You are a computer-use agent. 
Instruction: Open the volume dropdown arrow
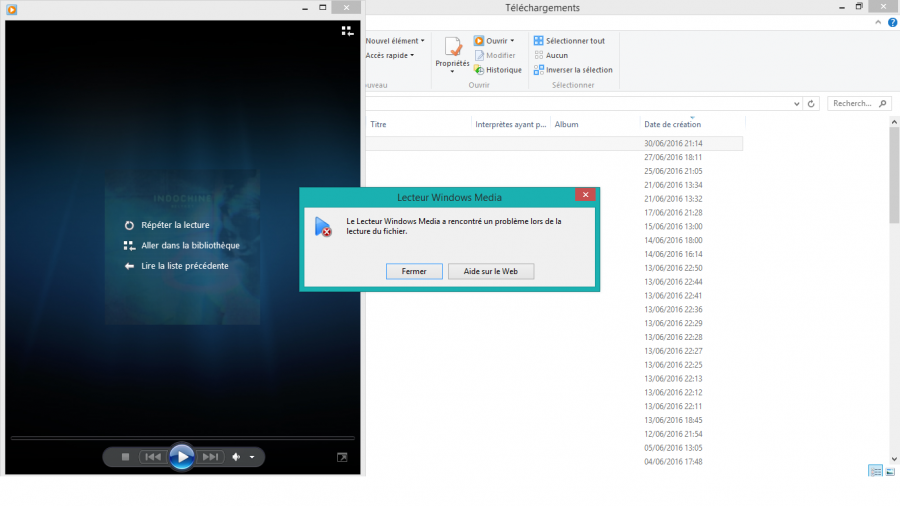click(x=252, y=457)
